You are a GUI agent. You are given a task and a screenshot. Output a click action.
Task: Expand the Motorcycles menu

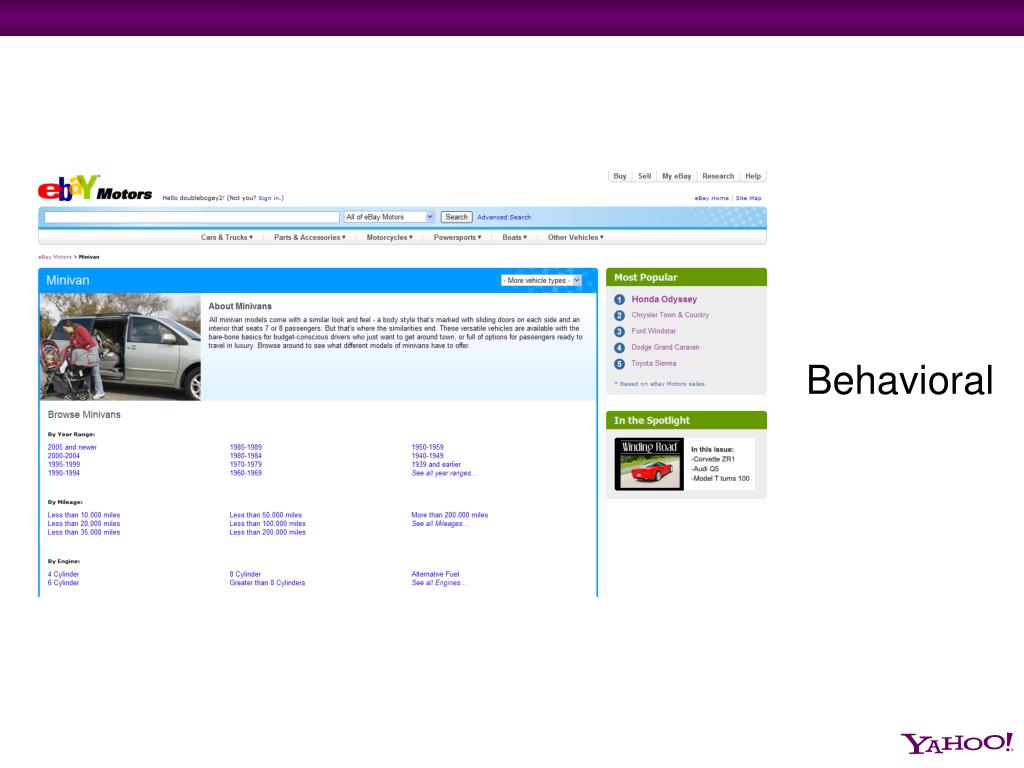389,238
